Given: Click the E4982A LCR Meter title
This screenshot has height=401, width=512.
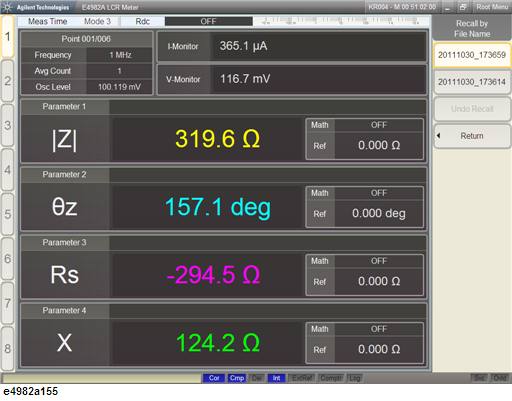Looking at the screenshot, I should pyautogui.click(x=110, y=7).
